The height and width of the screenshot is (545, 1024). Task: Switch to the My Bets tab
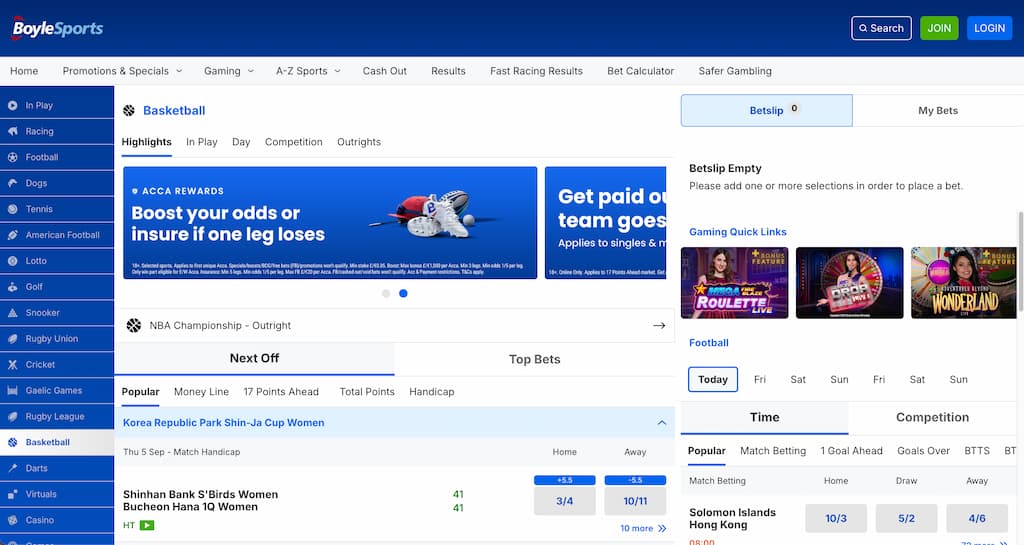coord(938,110)
